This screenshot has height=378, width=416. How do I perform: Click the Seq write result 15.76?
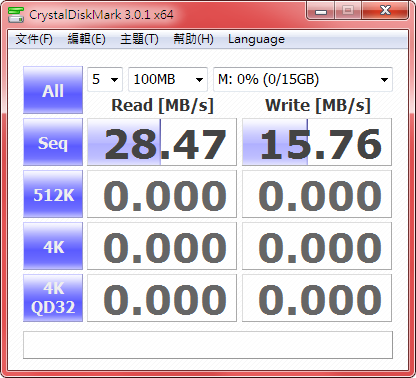click(317, 142)
